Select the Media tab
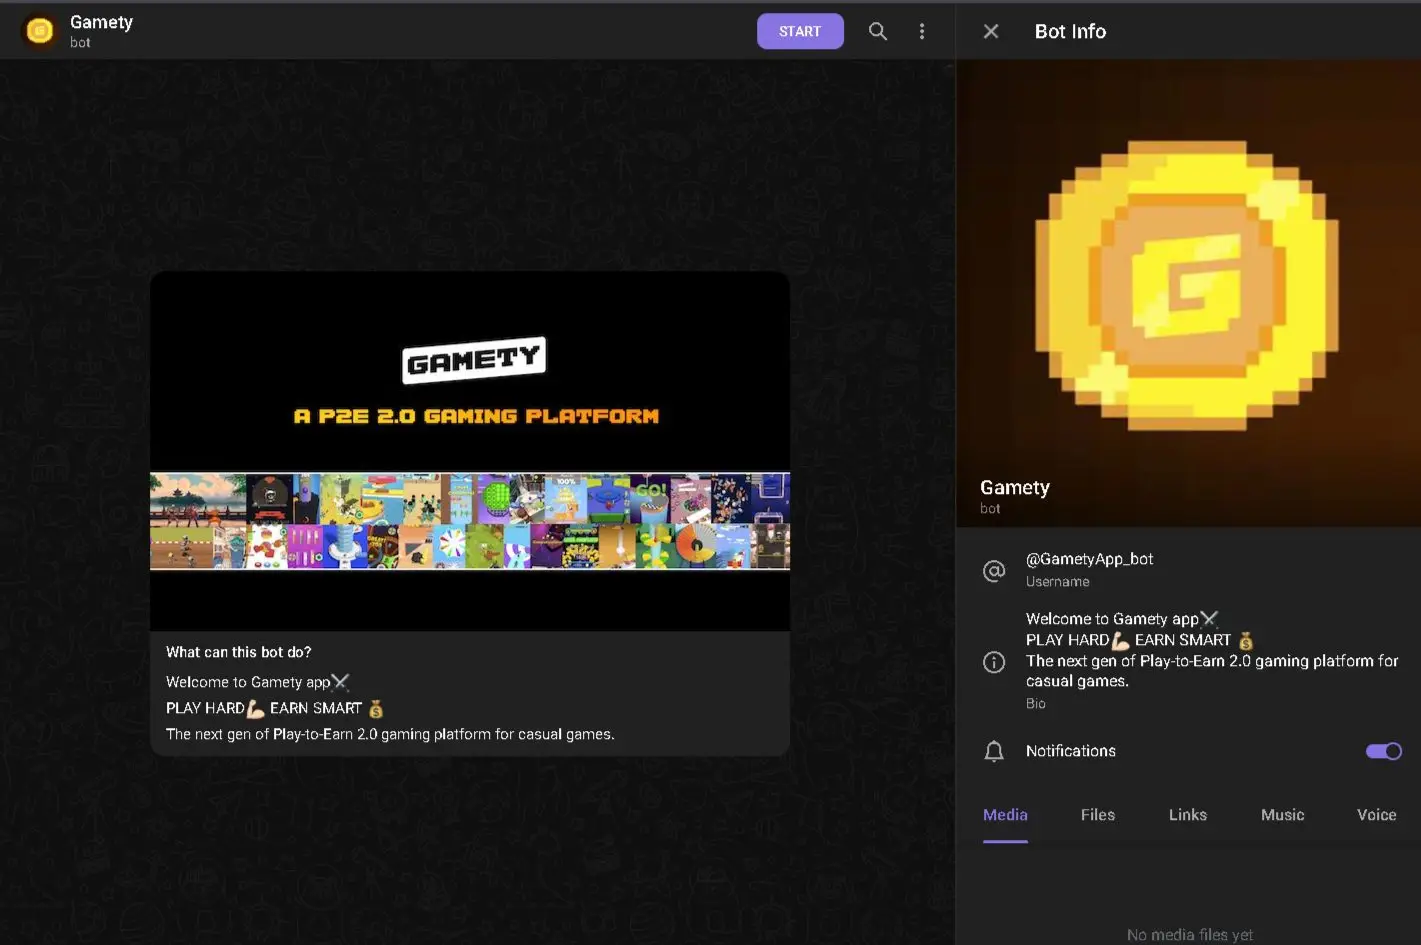1421x945 pixels. pyautogui.click(x=1005, y=815)
